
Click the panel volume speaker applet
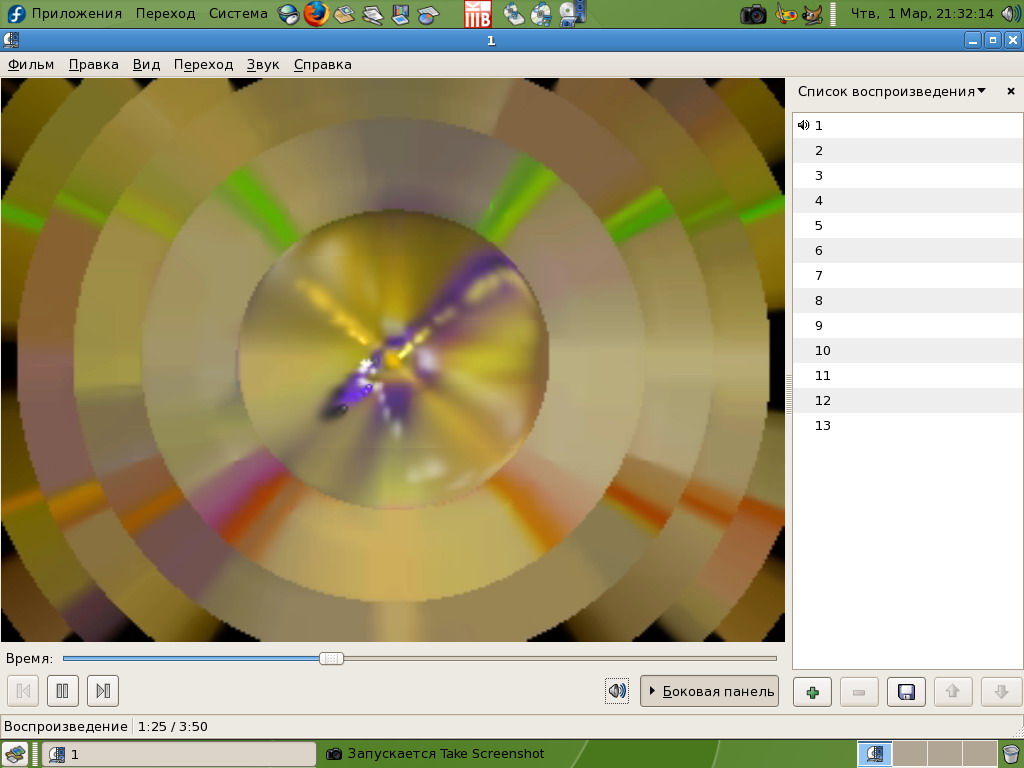pyautogui.click(x=1011, y=13)
